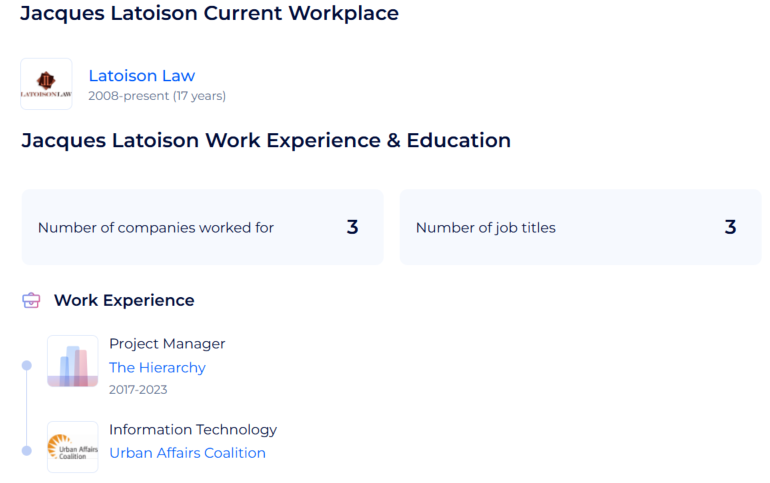The image size is (770, 483).
Task: Click the Information Technology job title
Action: (x=193, y=429)
